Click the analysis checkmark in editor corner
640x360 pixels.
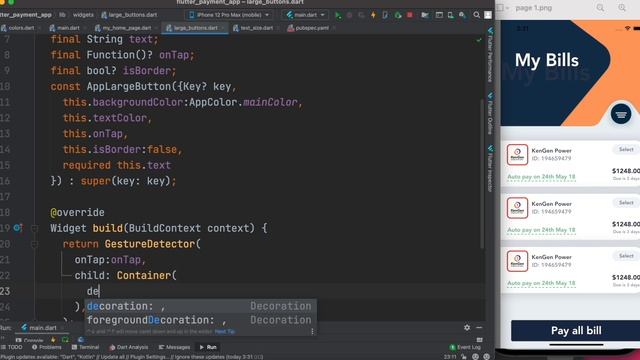[x=479, y=40]
